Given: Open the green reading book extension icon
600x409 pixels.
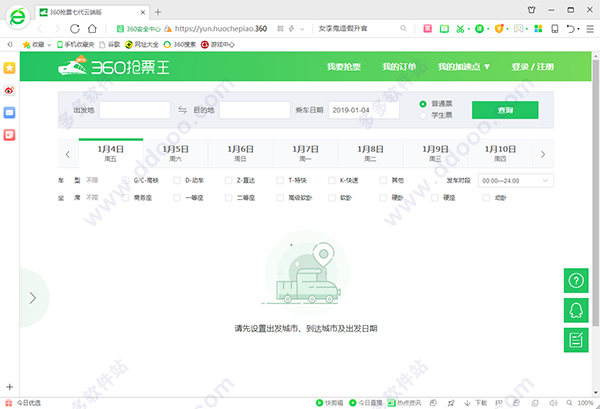Looking at the screenshot, I should (x=444, y=29).
